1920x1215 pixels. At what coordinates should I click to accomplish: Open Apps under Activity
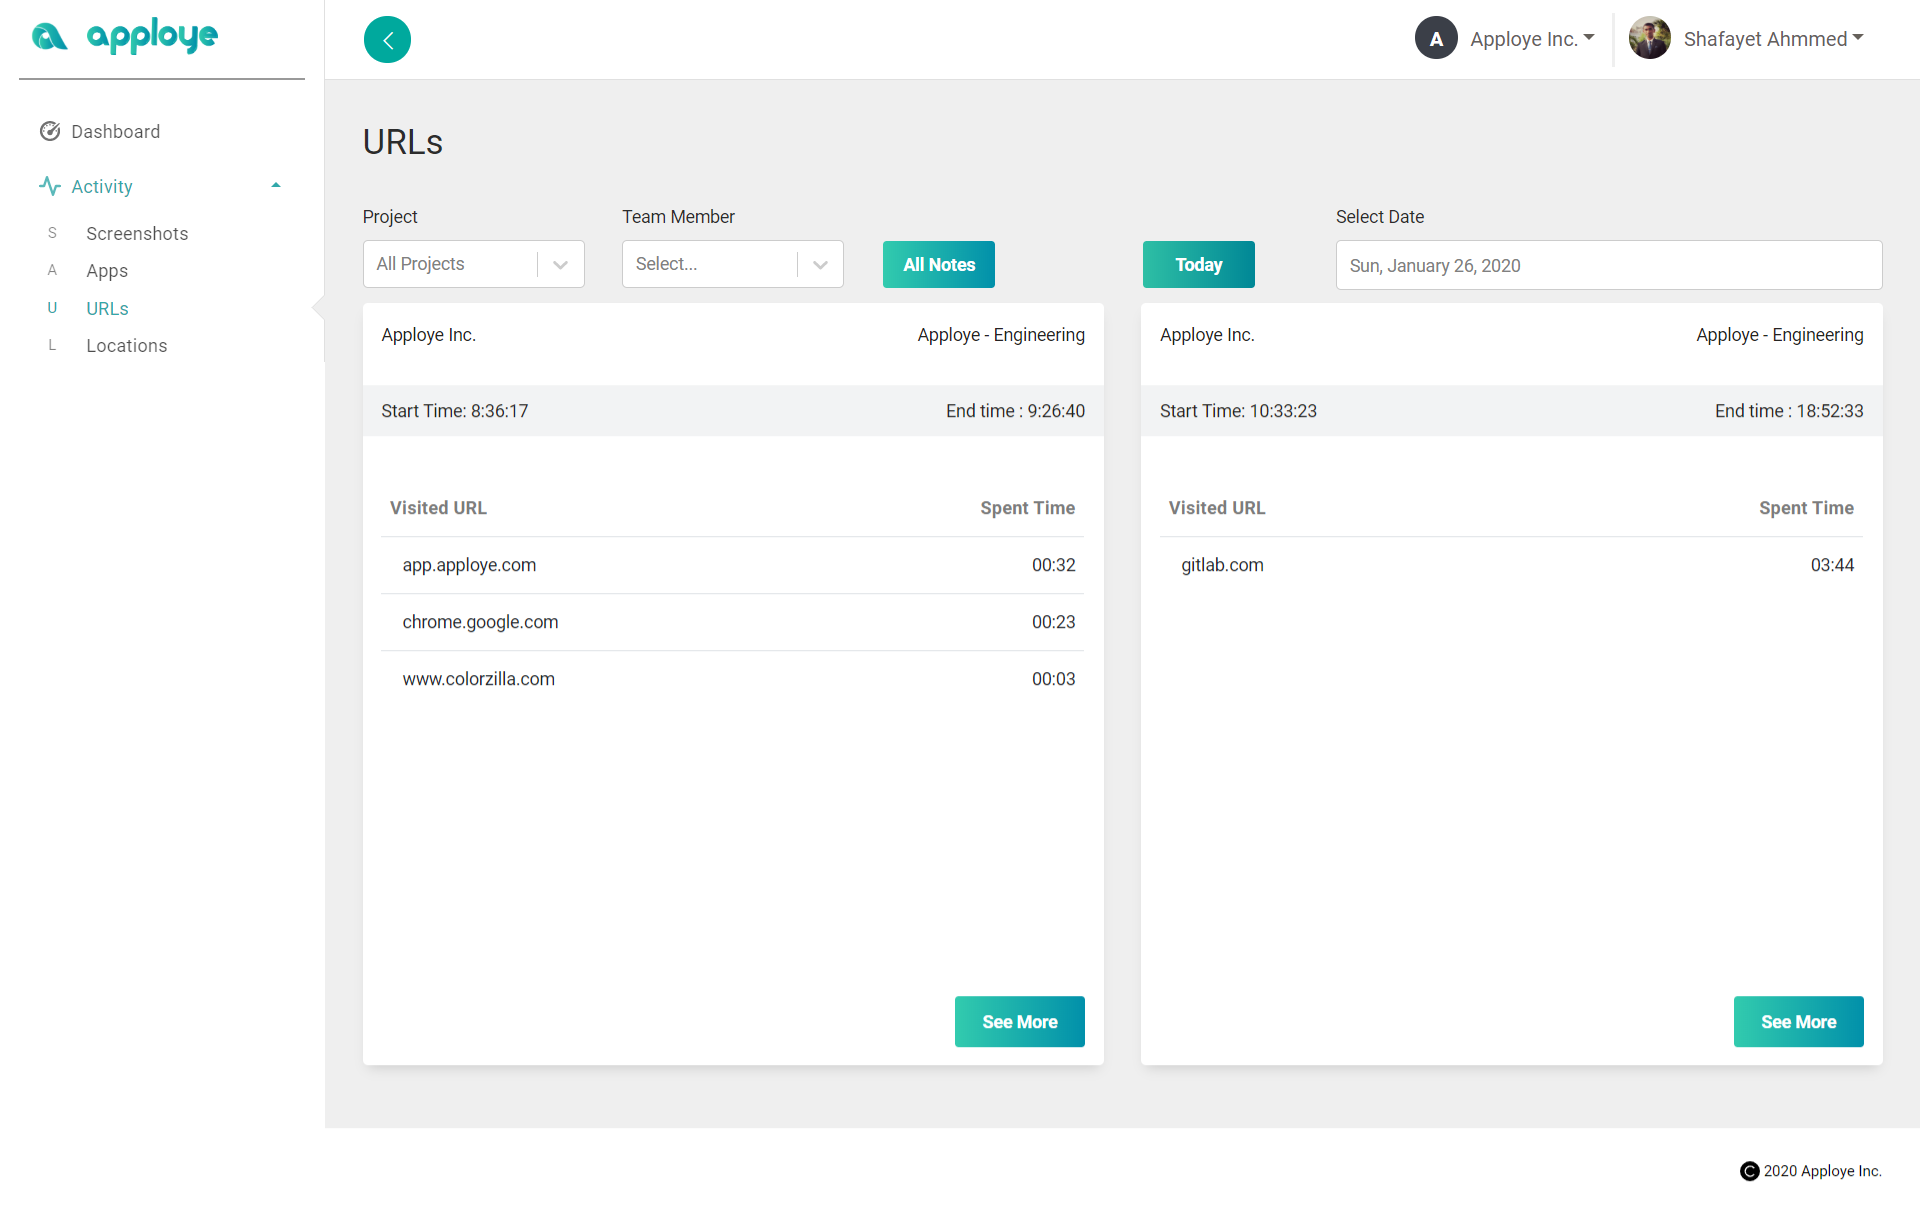click(107, 271)
